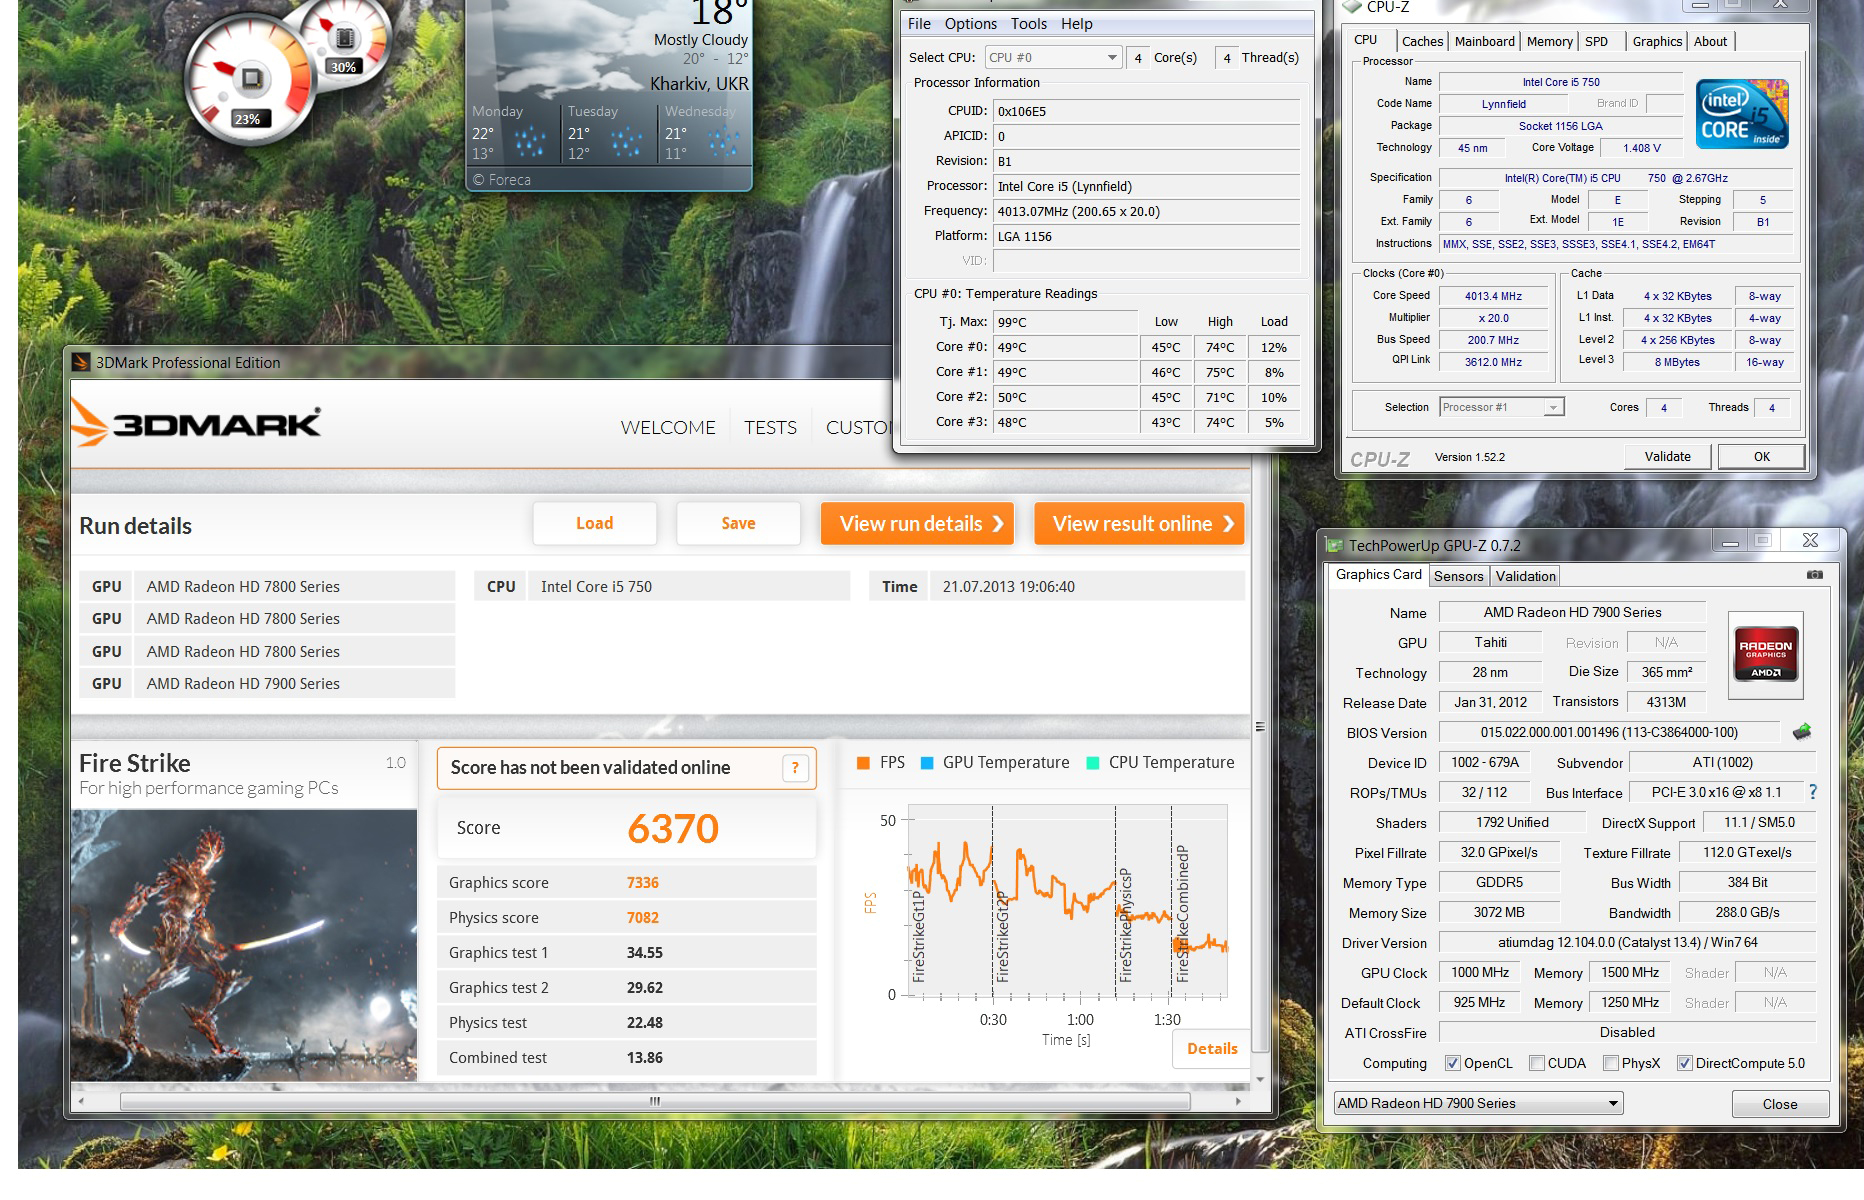The width and height of the screenshot is (1864, 1200).
Task: Click the Details button below the FPS chart
Action: pos(1212,1049)
